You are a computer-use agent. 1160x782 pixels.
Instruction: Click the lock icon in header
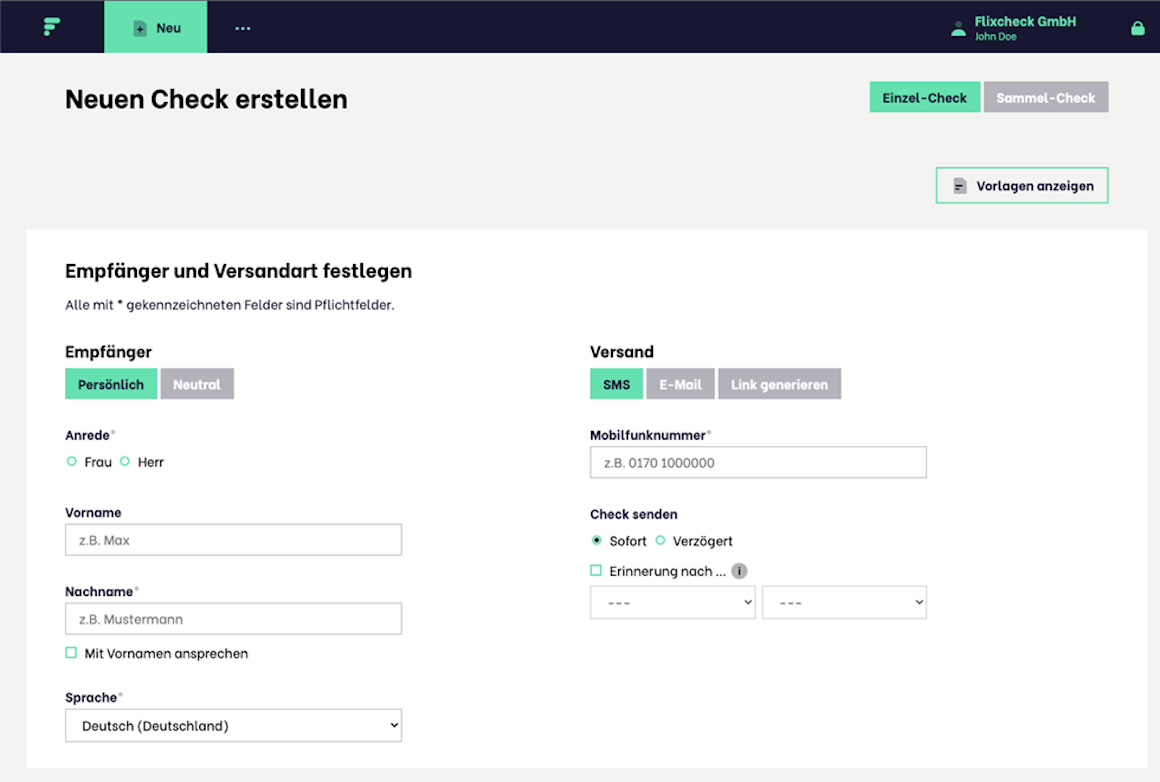tap(1137, 28)
